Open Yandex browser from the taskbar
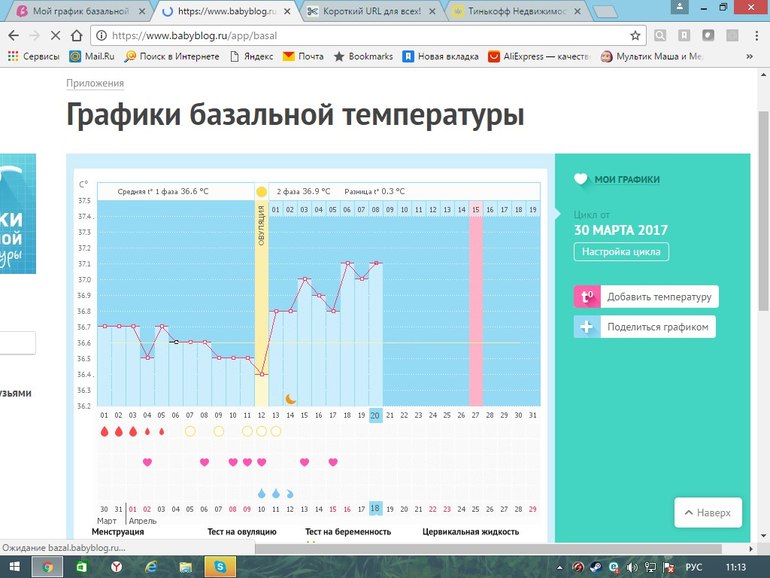 [116, 567]
